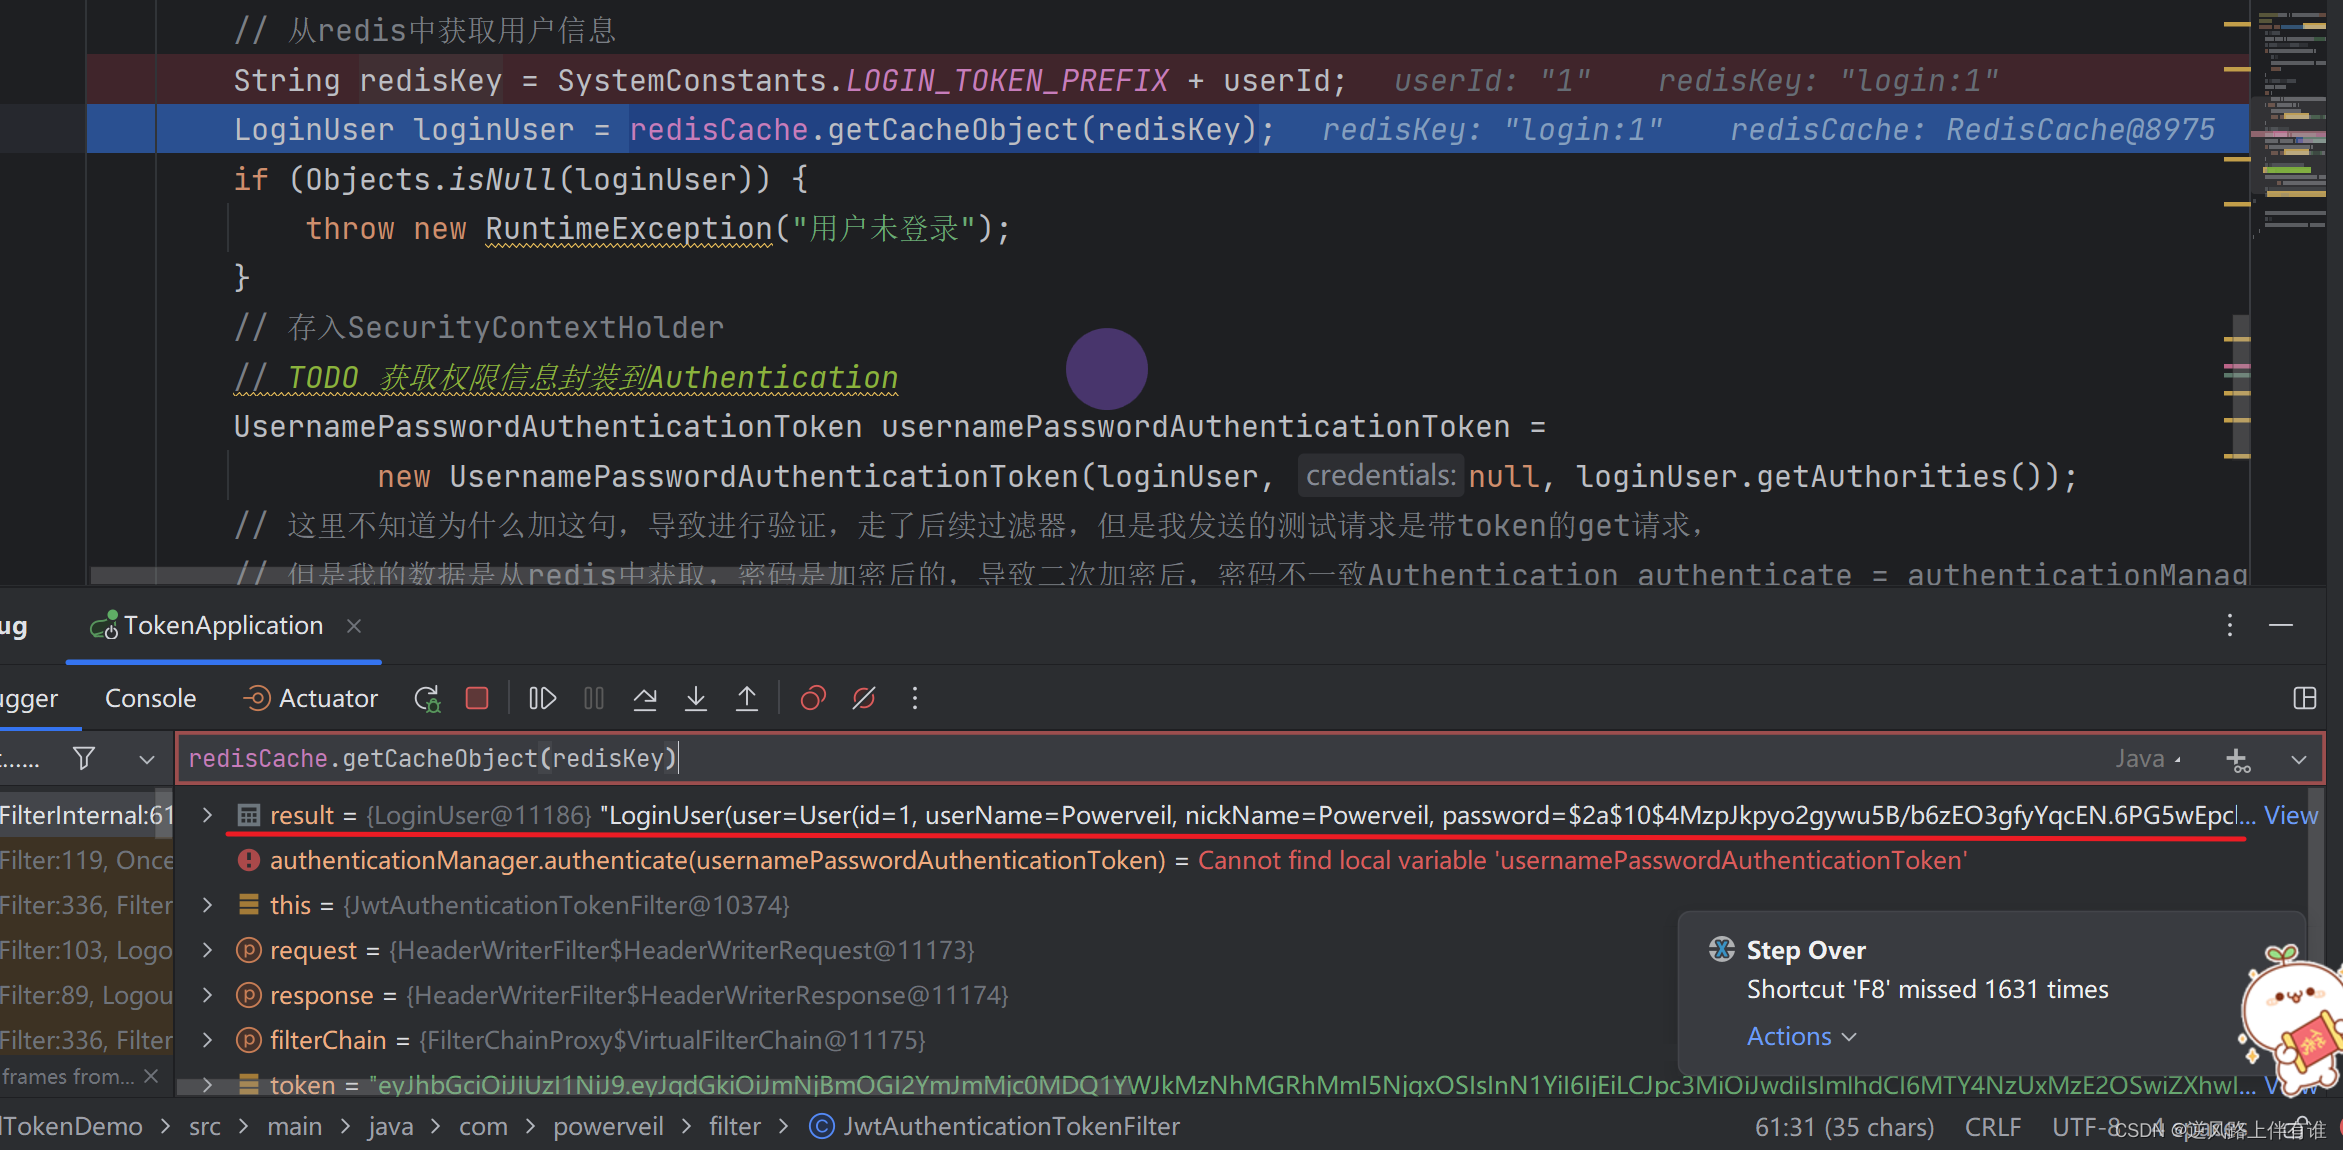The image size is (2343, 1150).
Task: Click the Resume Program icon
Action: coord(542,698)
